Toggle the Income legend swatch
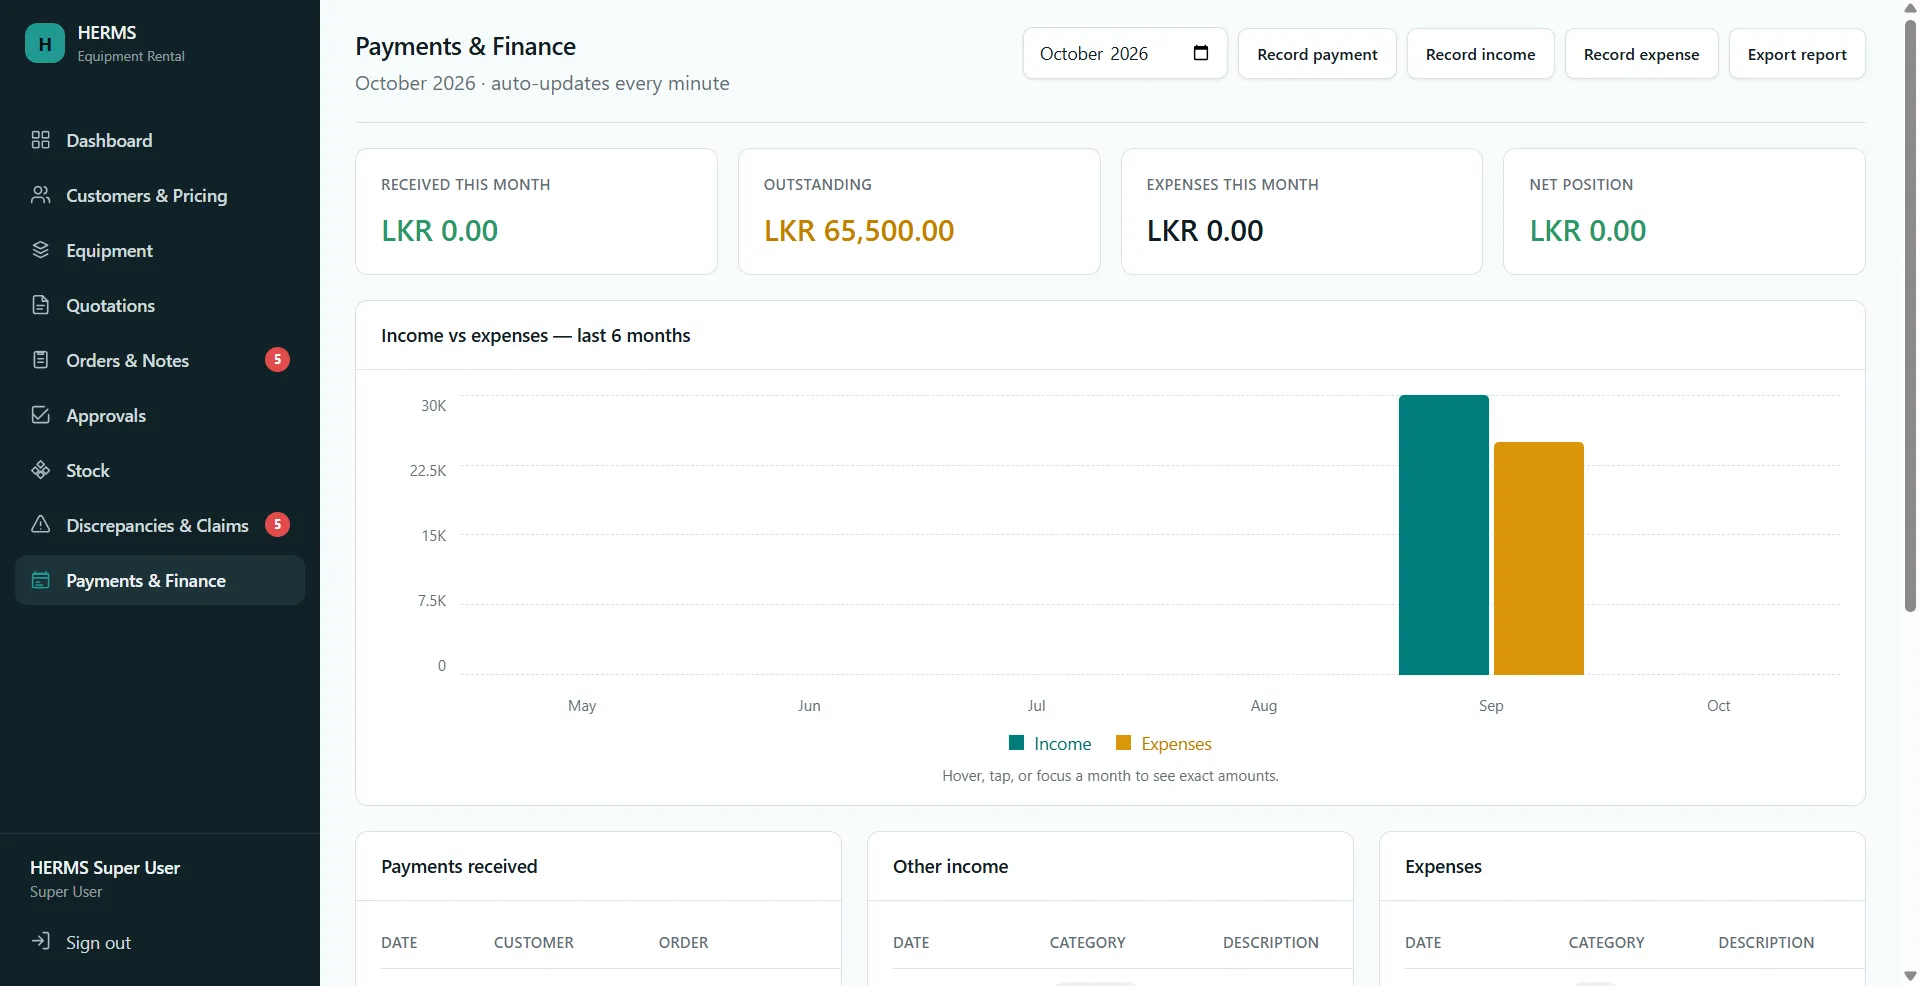The width and height of the screenshot is (1920, 986). pos(1017,743)
